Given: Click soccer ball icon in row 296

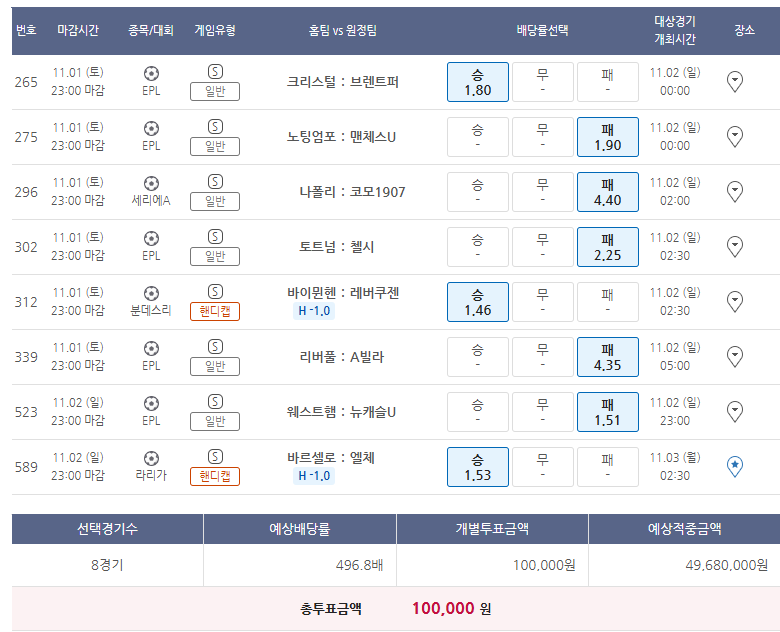Looking at the screenshot, I should 151,184.
